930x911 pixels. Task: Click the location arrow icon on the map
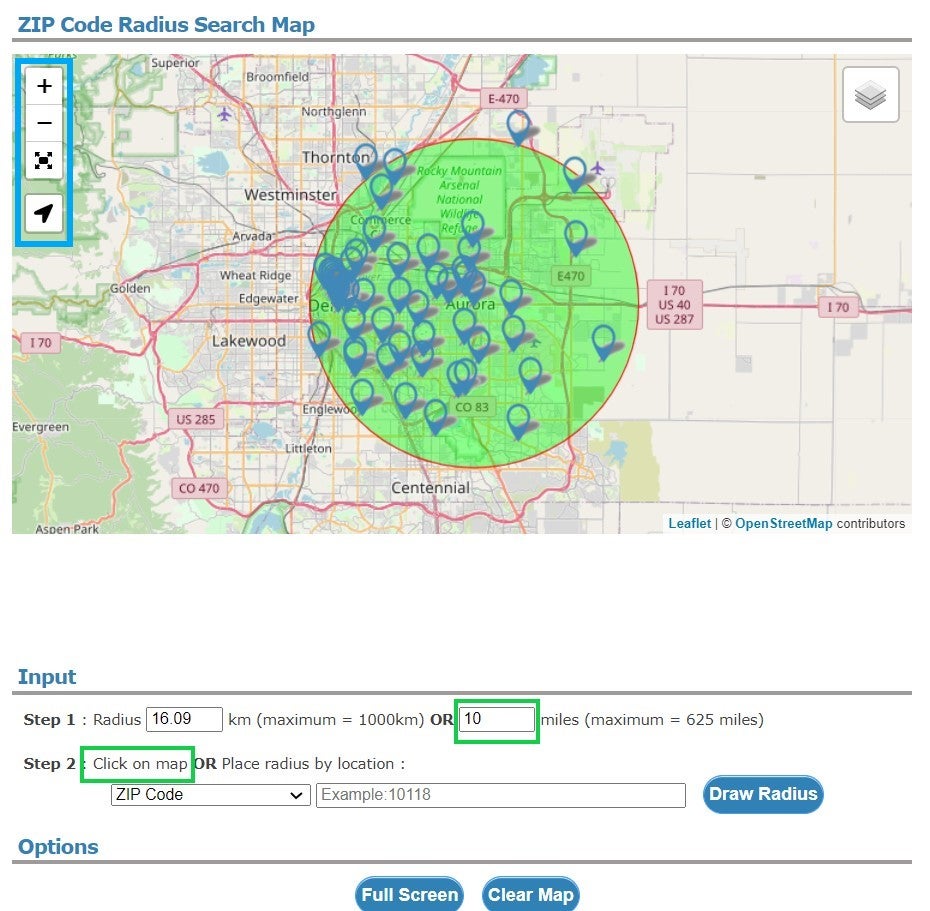coord(44,213)
